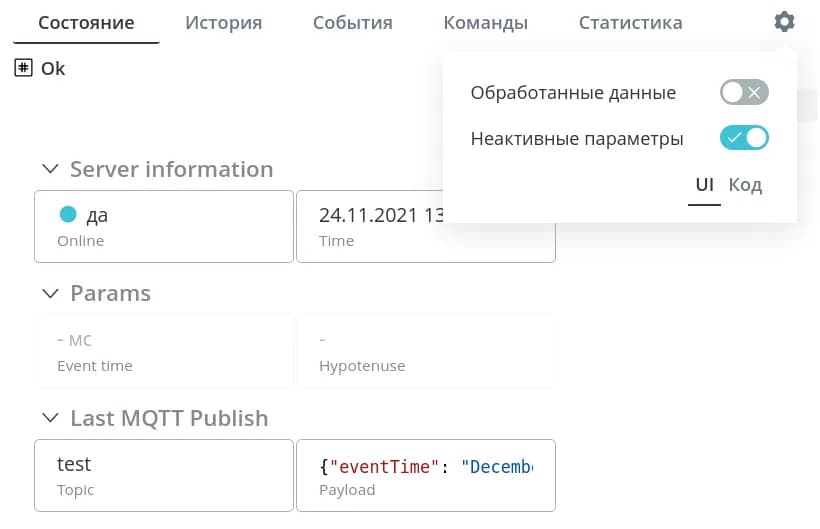The height and width of the screenshot is (529, 820).
Task: Enable the Обработанные данные toggle
Action: (x=744, y=93)
